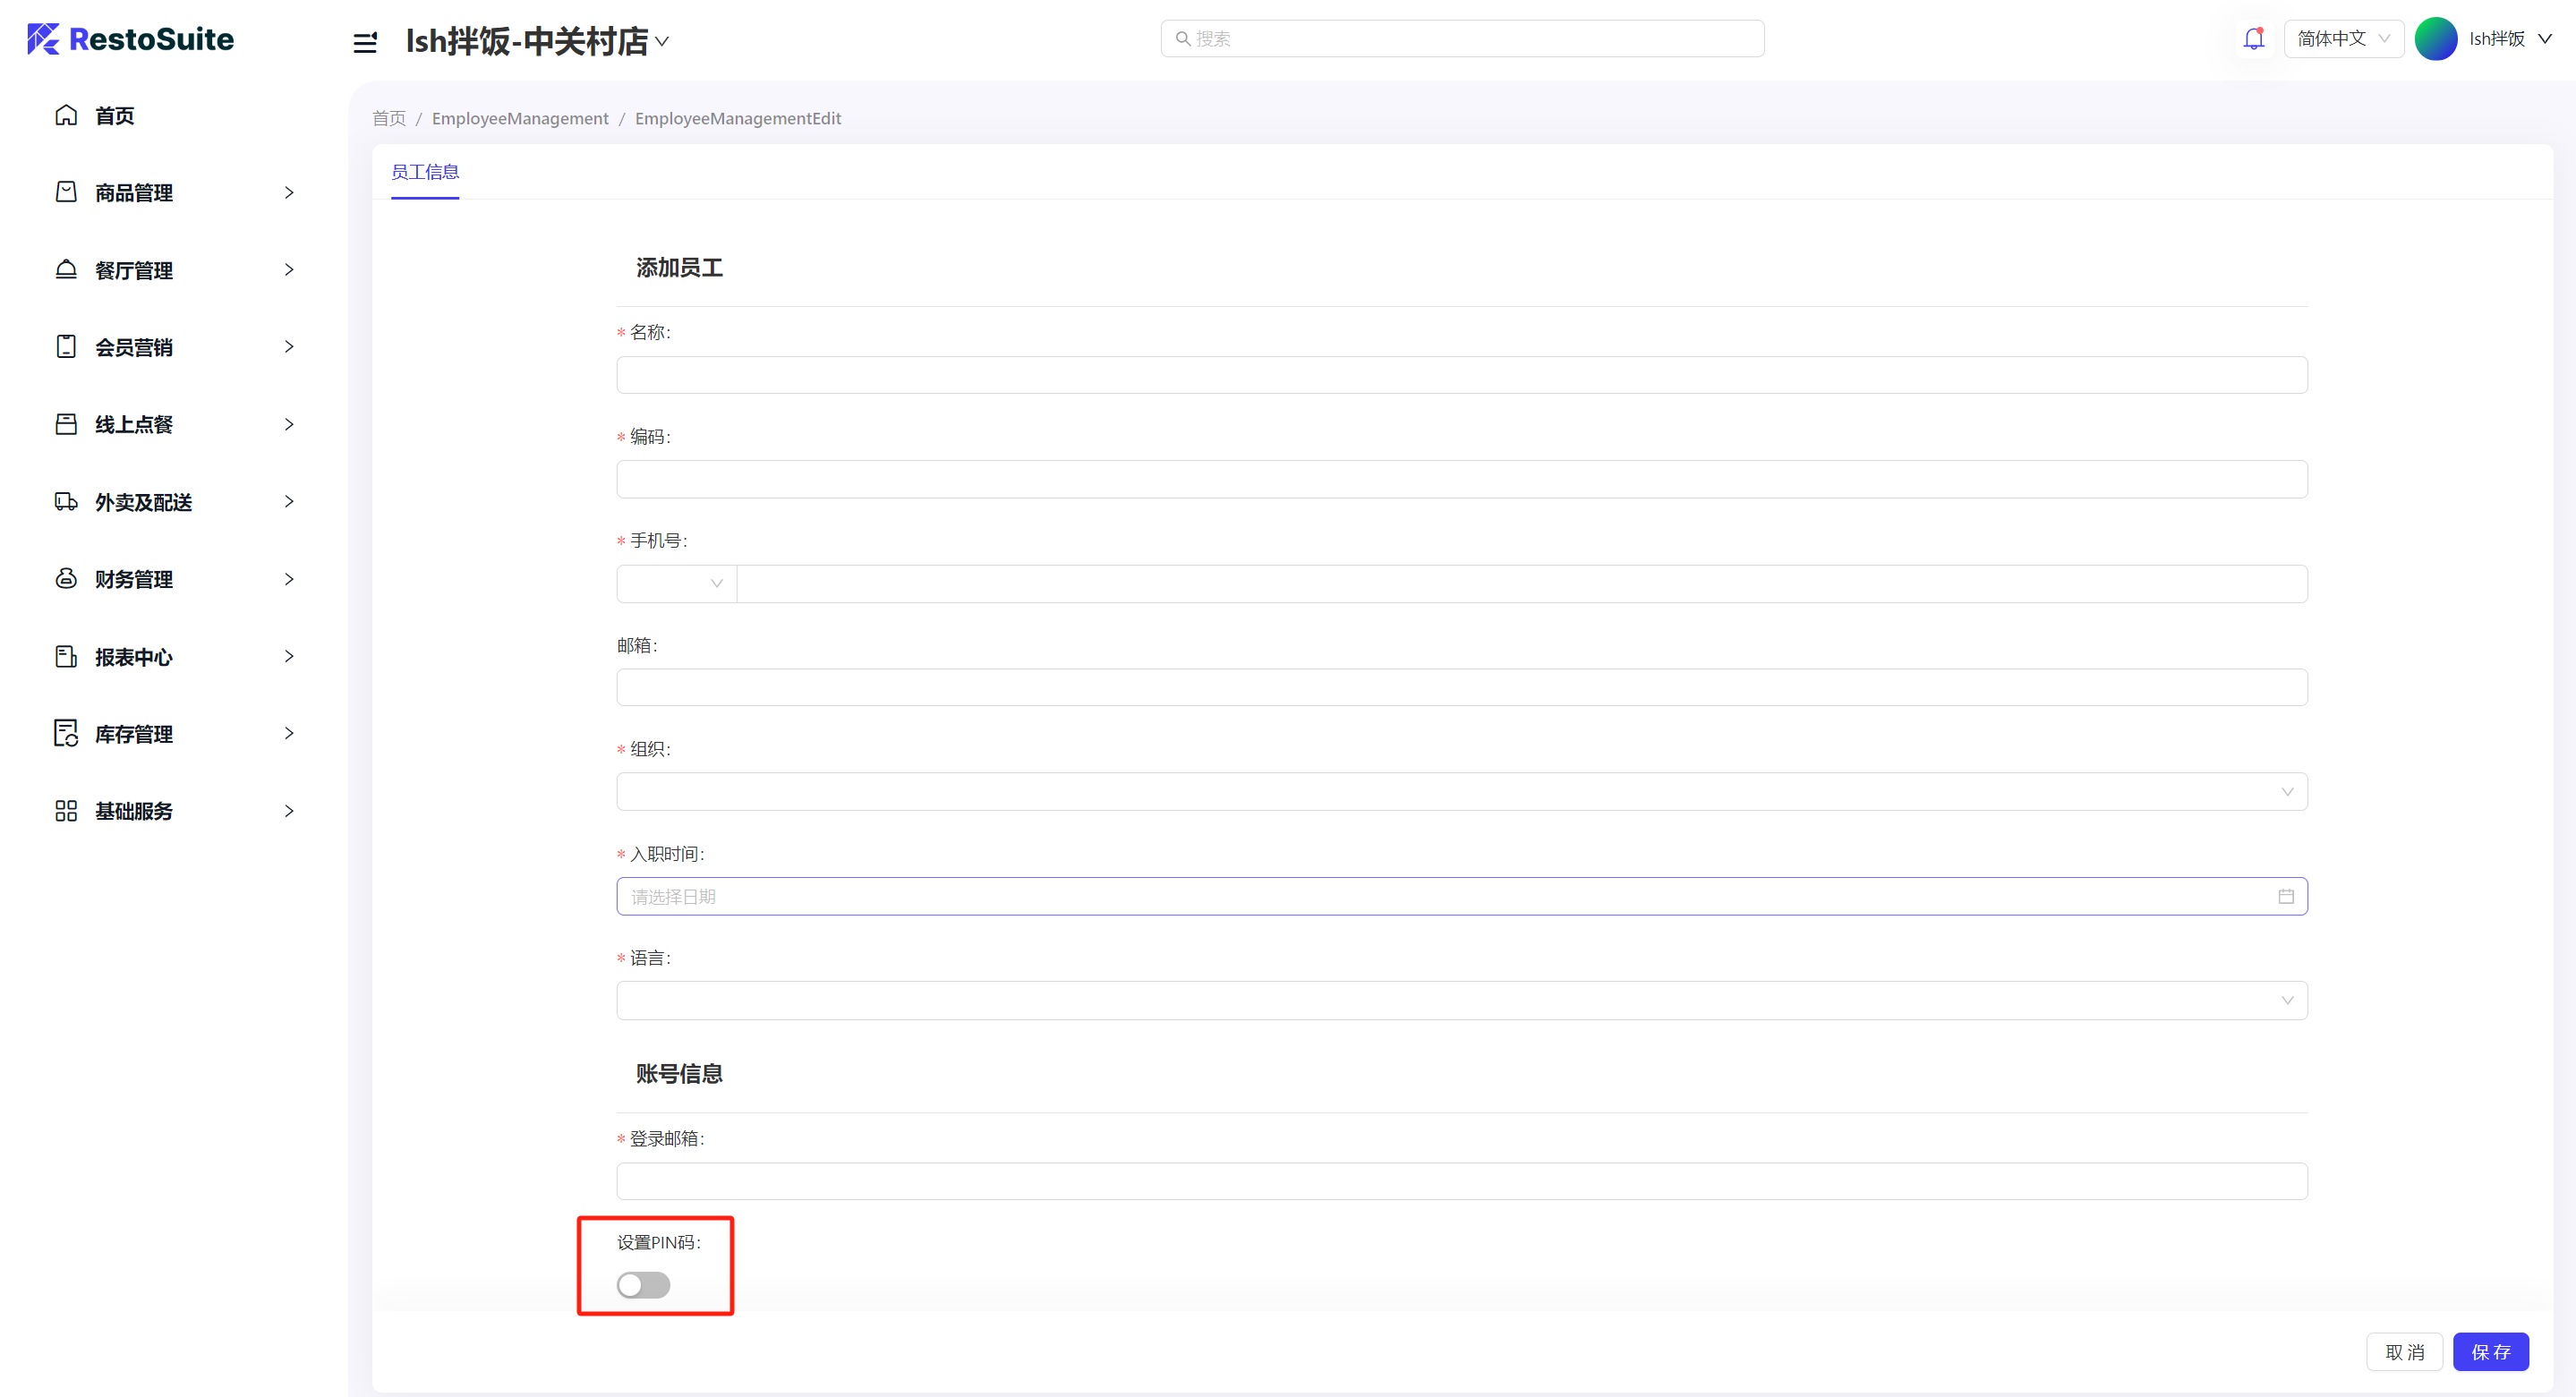Click the 编码 input field
Viewport: 2576px width, 1397px height.
(1462, 479)
